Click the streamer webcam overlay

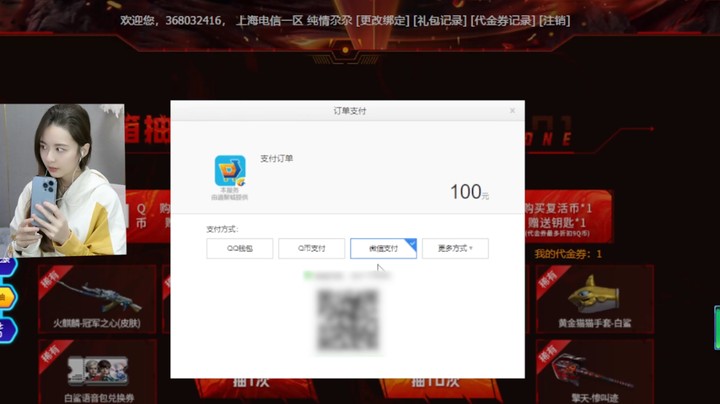63,180
